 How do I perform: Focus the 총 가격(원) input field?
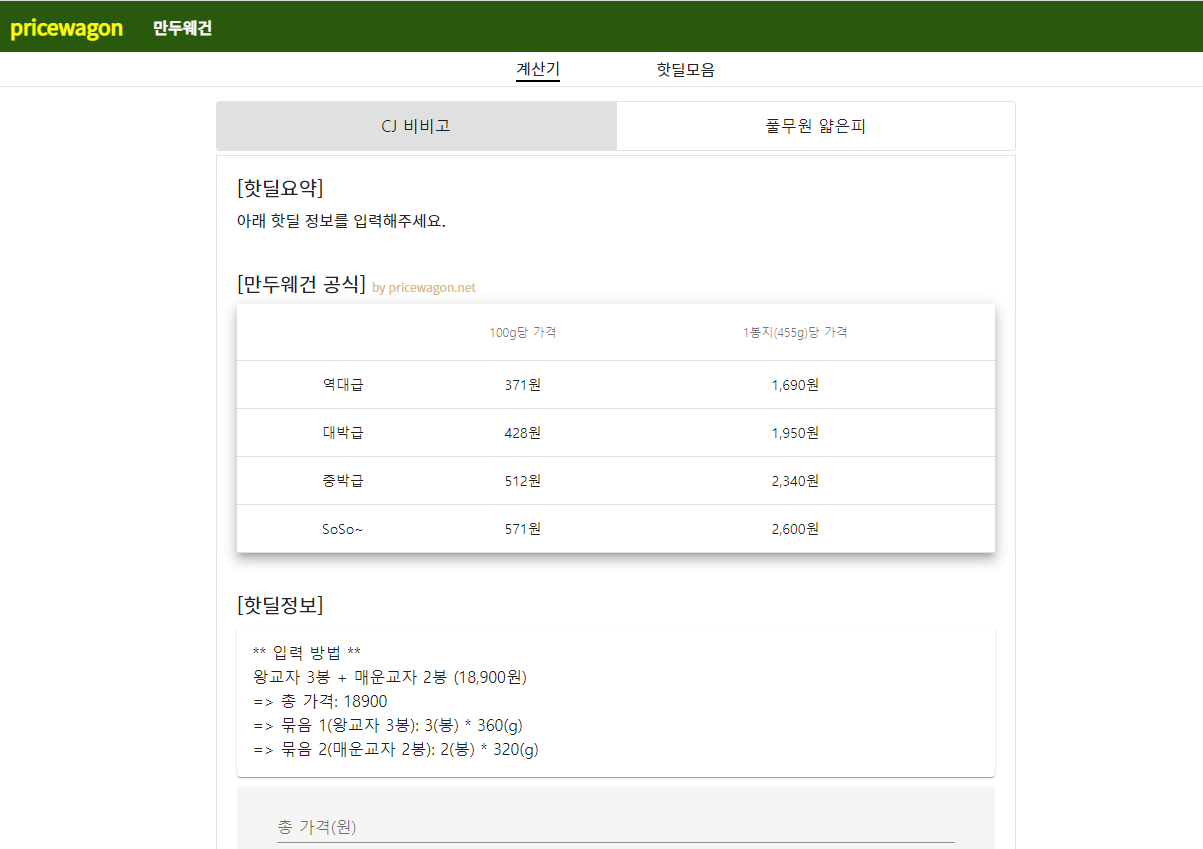tap(616, 827)
